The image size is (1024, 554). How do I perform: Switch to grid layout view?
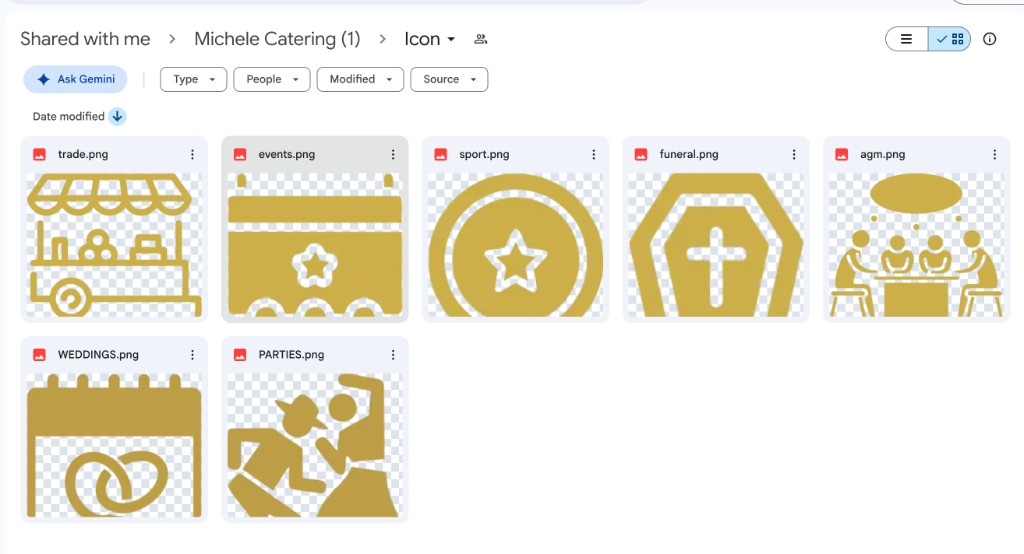coord(950,39)
